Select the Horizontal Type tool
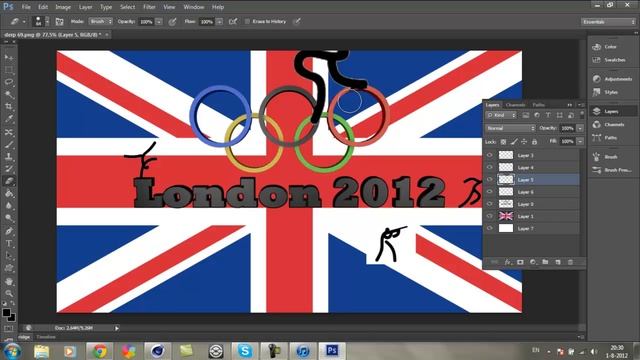Viewport: 640px width, 360px height. click(x=9, y=244)
